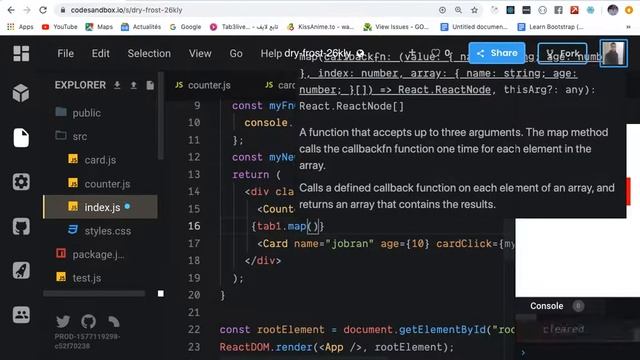Open the File menu
Viewport: 640px width, 360px height.
pos(66,53)
